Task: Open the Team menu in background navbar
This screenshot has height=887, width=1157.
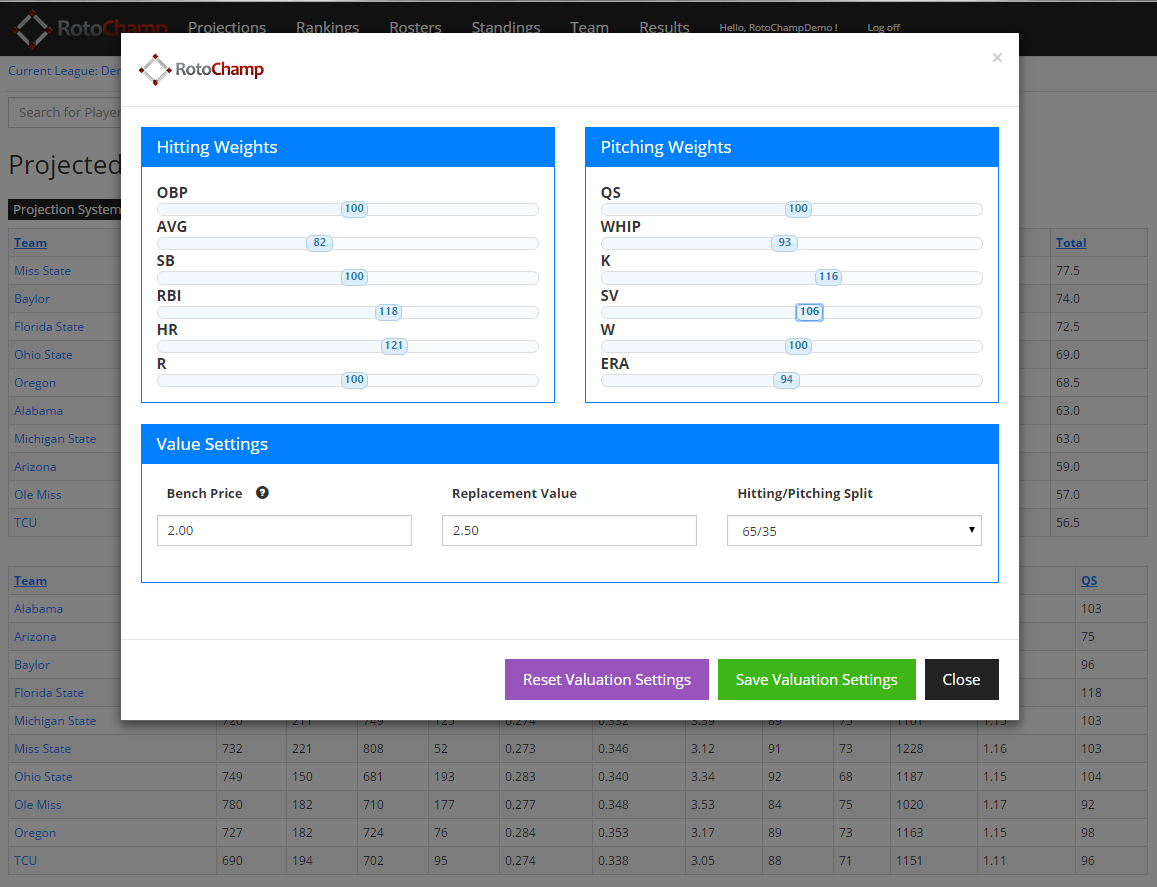Action: coord(590,27)
